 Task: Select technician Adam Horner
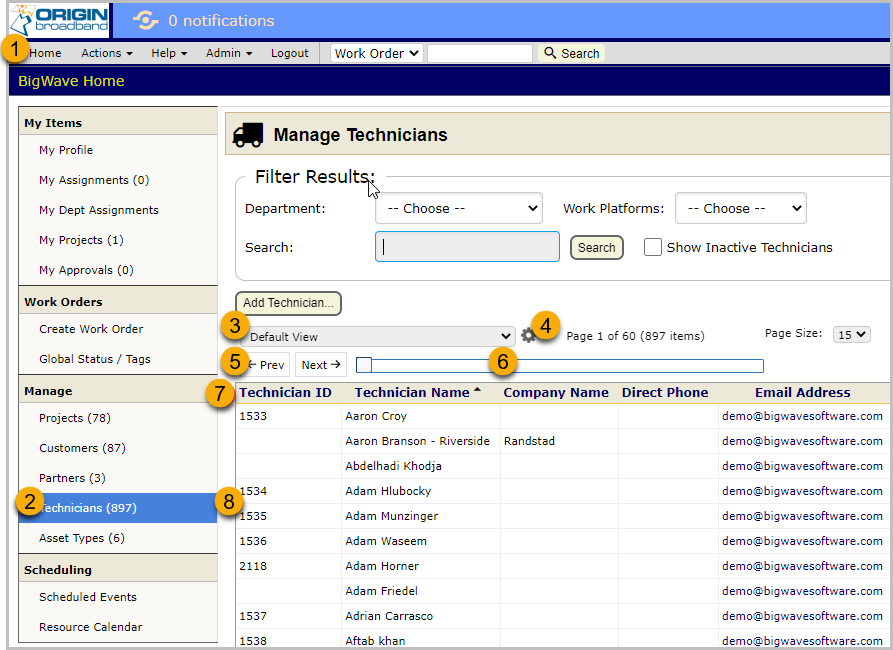382,566
